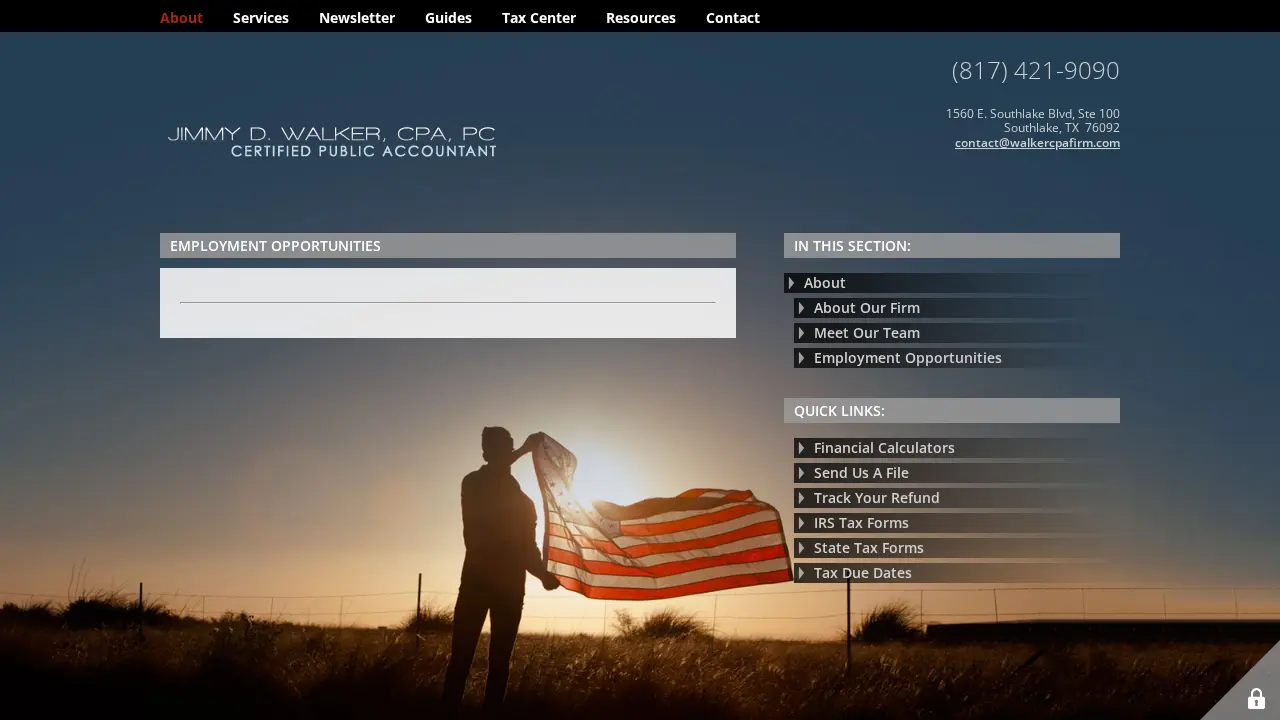
Task: Open the About menu item
Action: coord(181,18)
